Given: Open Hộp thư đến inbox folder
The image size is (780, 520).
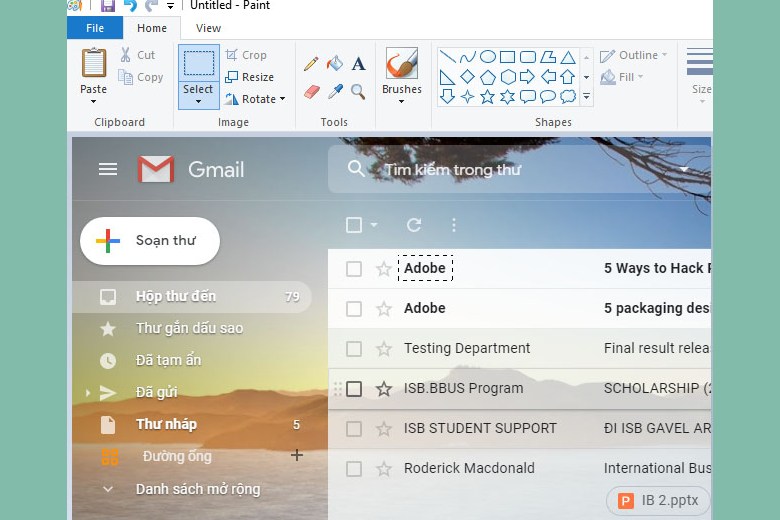Looking at the screenshot, I should [x=192, y=297].
